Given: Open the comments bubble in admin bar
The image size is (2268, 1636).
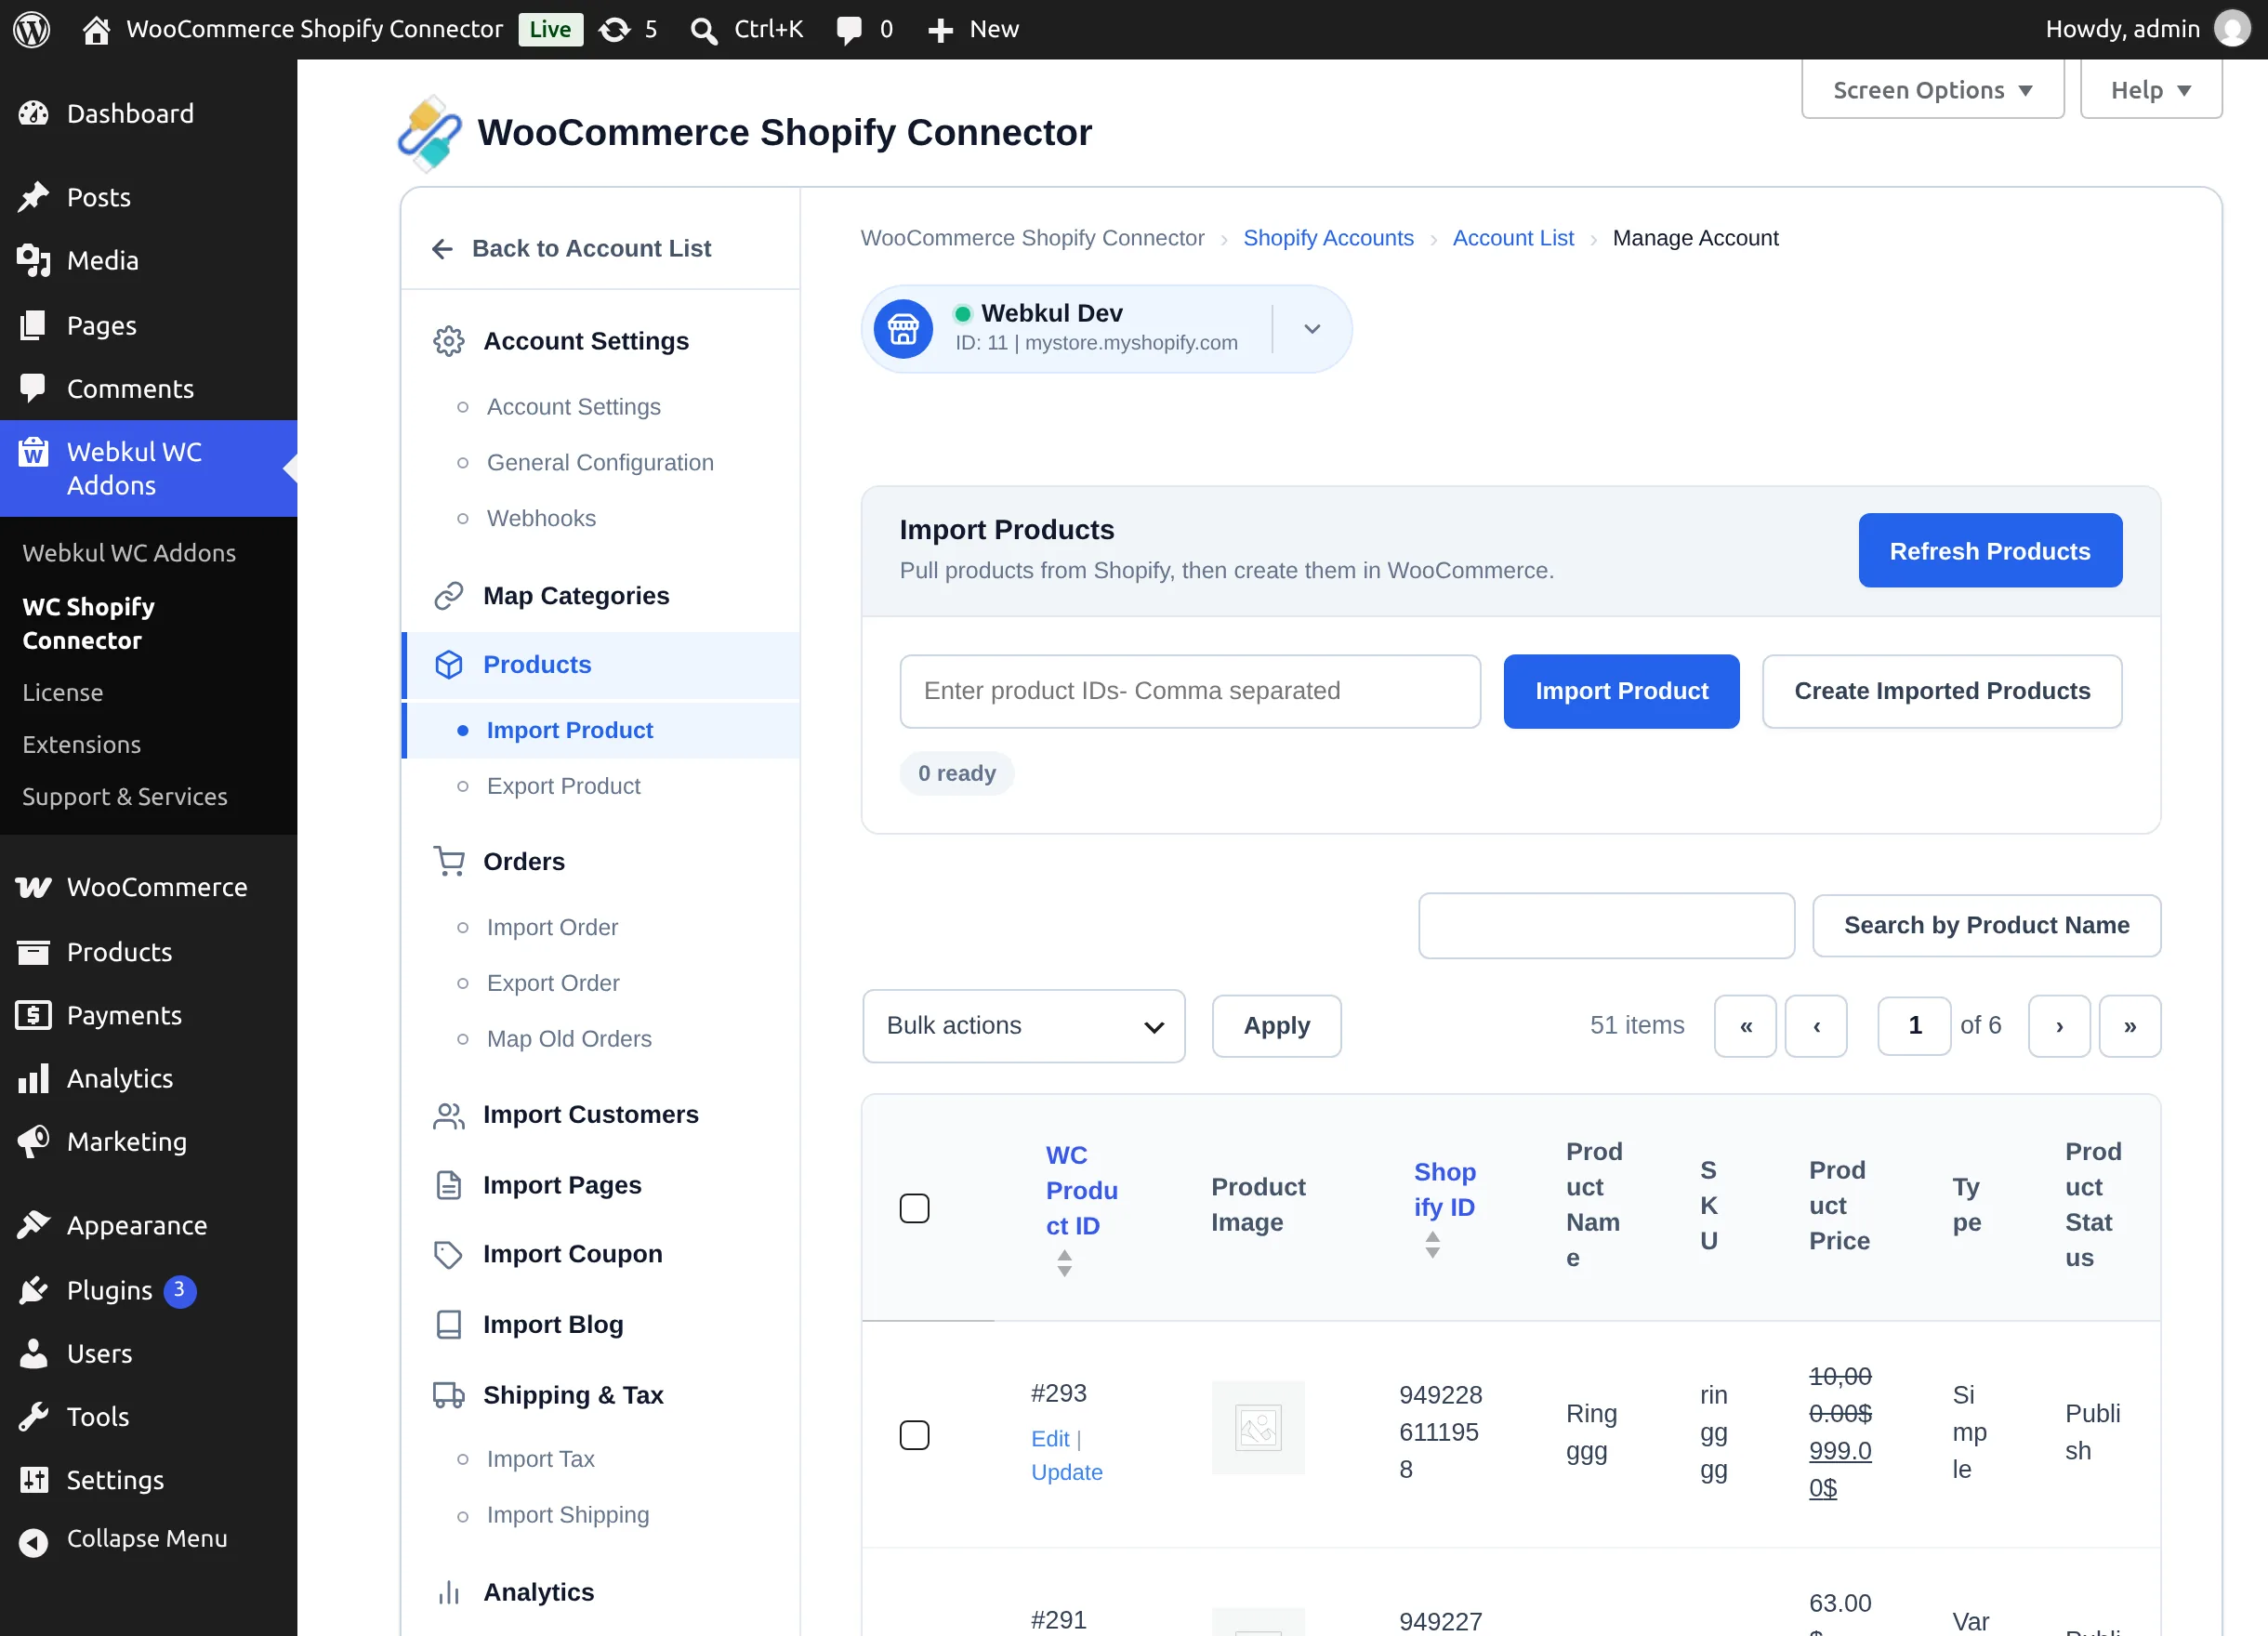Looking at the screenshot, I should (x=849, y=29).
